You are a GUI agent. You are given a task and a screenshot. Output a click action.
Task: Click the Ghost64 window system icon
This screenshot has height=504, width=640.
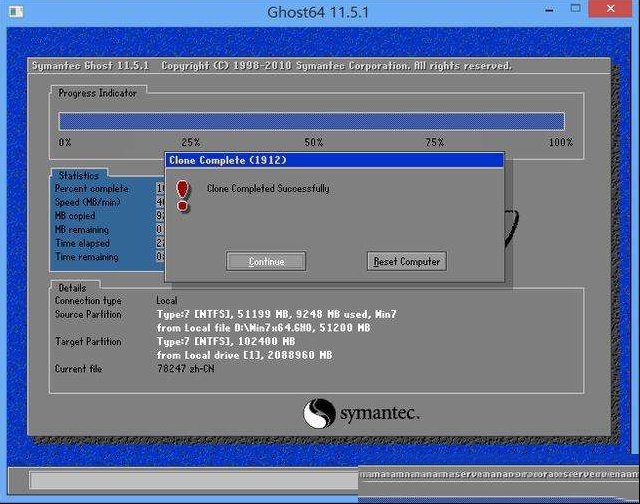click(x=16, y=11)
